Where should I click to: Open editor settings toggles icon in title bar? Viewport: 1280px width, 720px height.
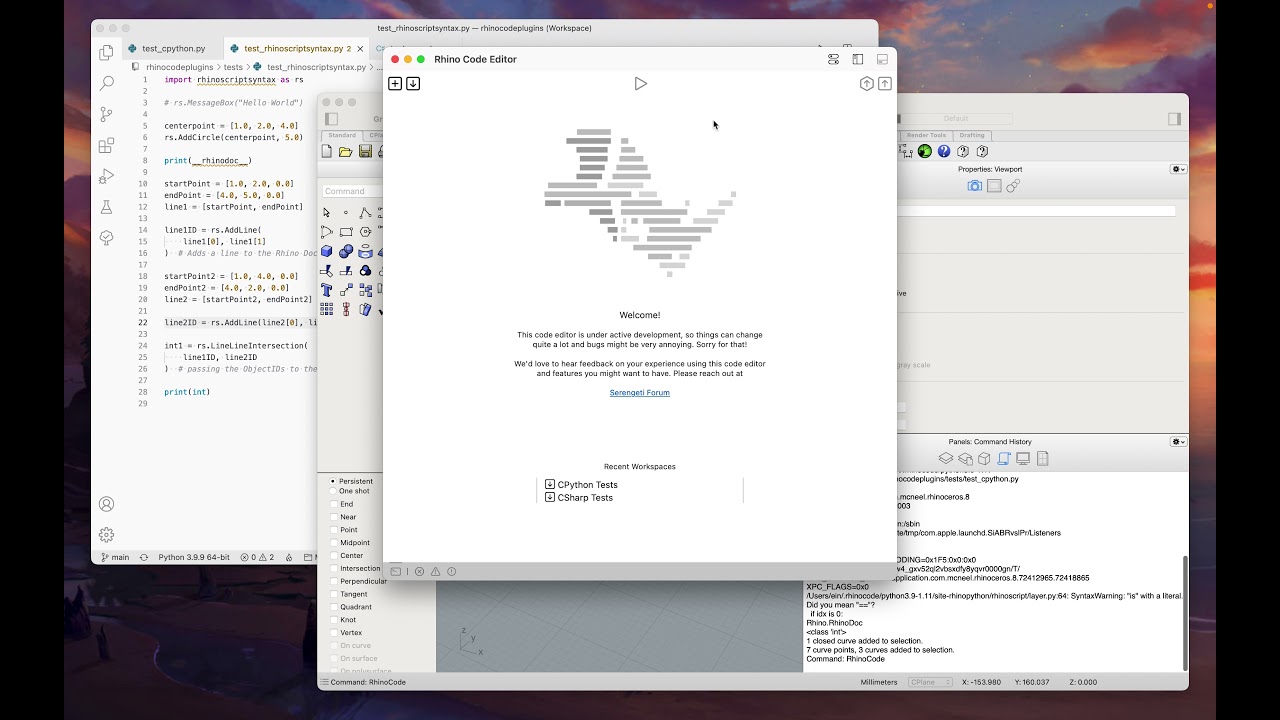click(833, 59)
